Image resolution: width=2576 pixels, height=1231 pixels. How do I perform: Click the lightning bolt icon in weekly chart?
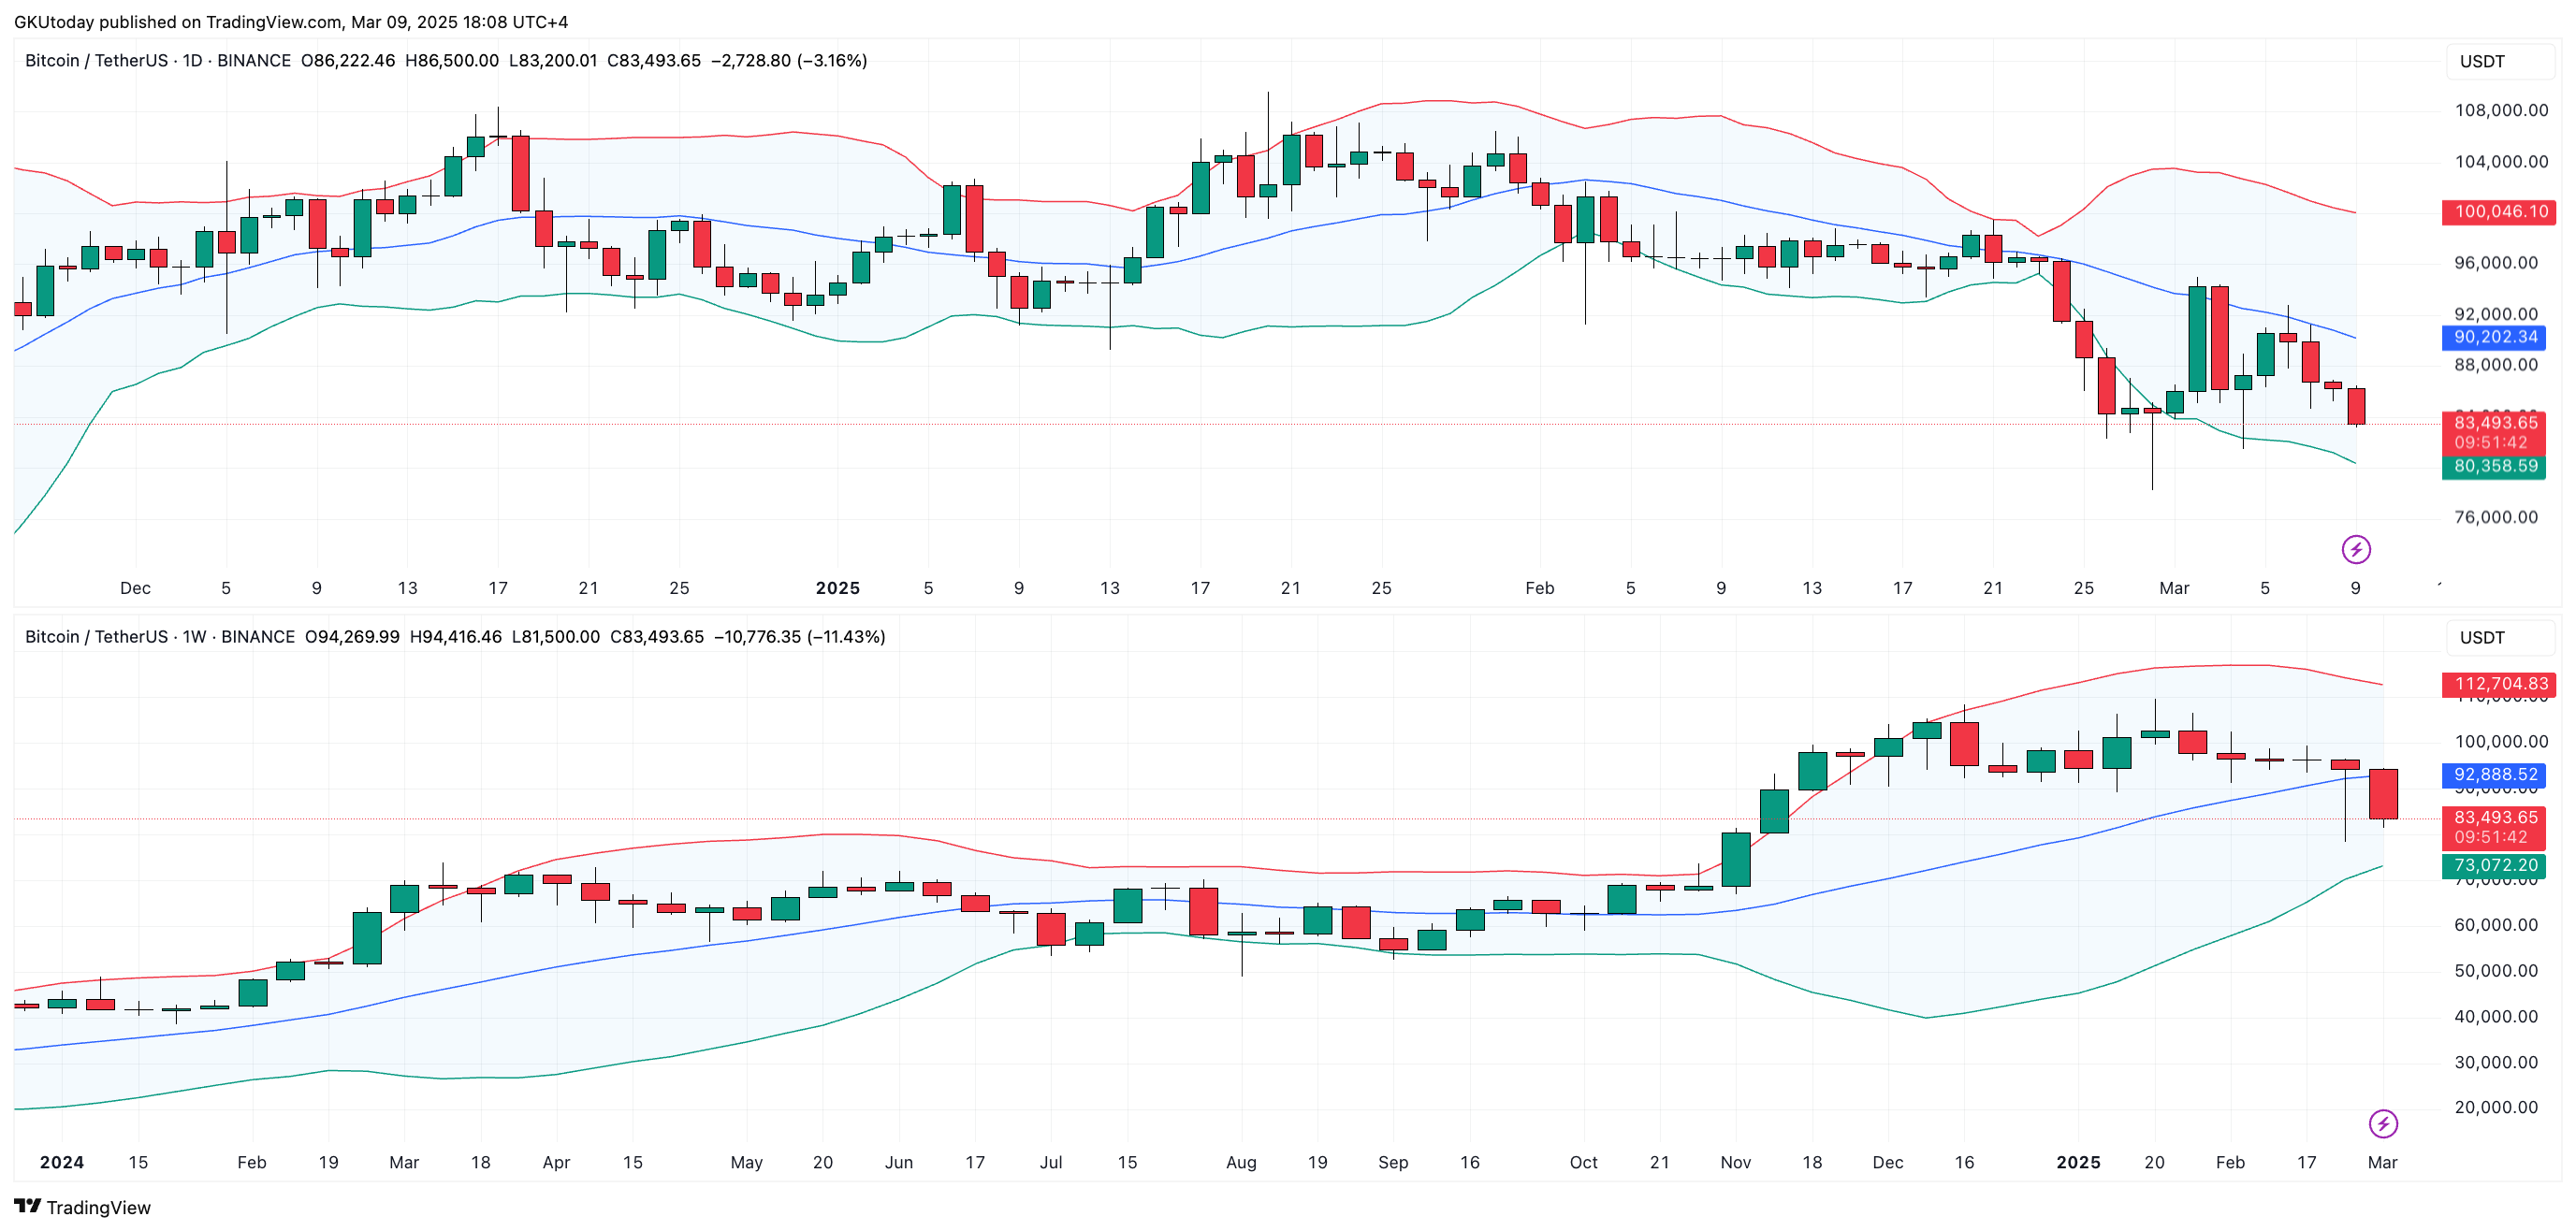2383,1124
